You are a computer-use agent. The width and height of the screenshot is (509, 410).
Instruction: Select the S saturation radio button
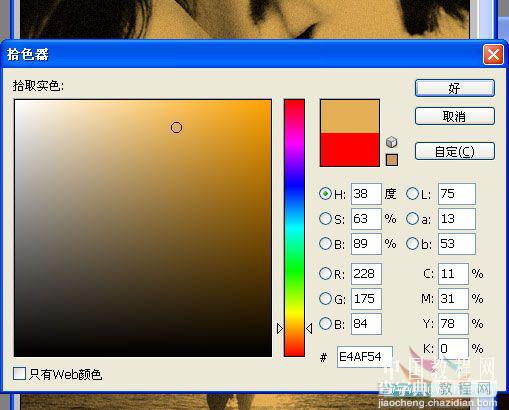coord(325,219)
